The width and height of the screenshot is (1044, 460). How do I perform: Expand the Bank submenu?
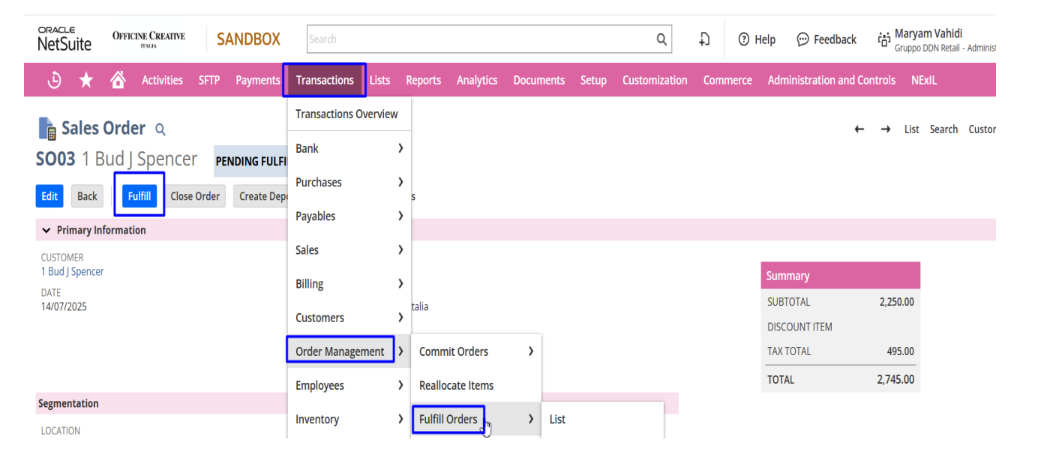click(400, 148)
